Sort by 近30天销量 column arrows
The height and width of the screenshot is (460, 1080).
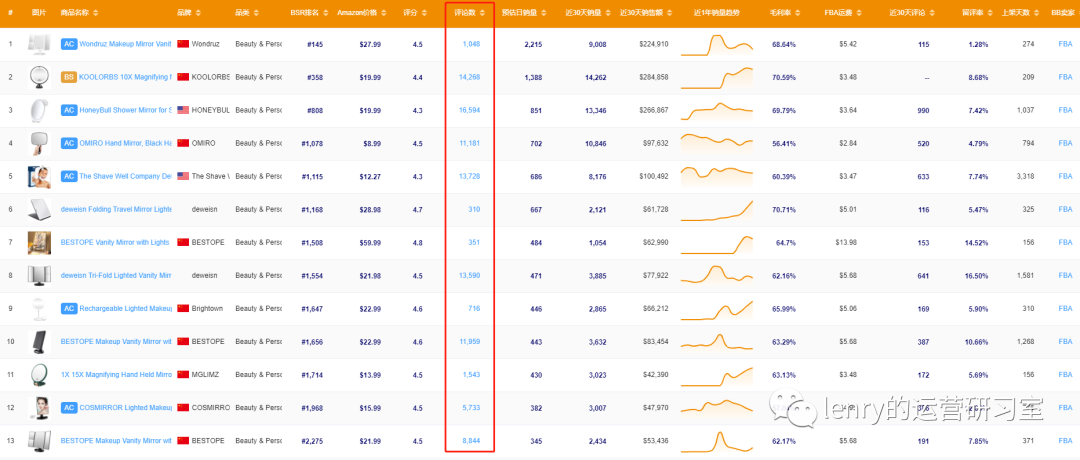click(x=609, y=13)
